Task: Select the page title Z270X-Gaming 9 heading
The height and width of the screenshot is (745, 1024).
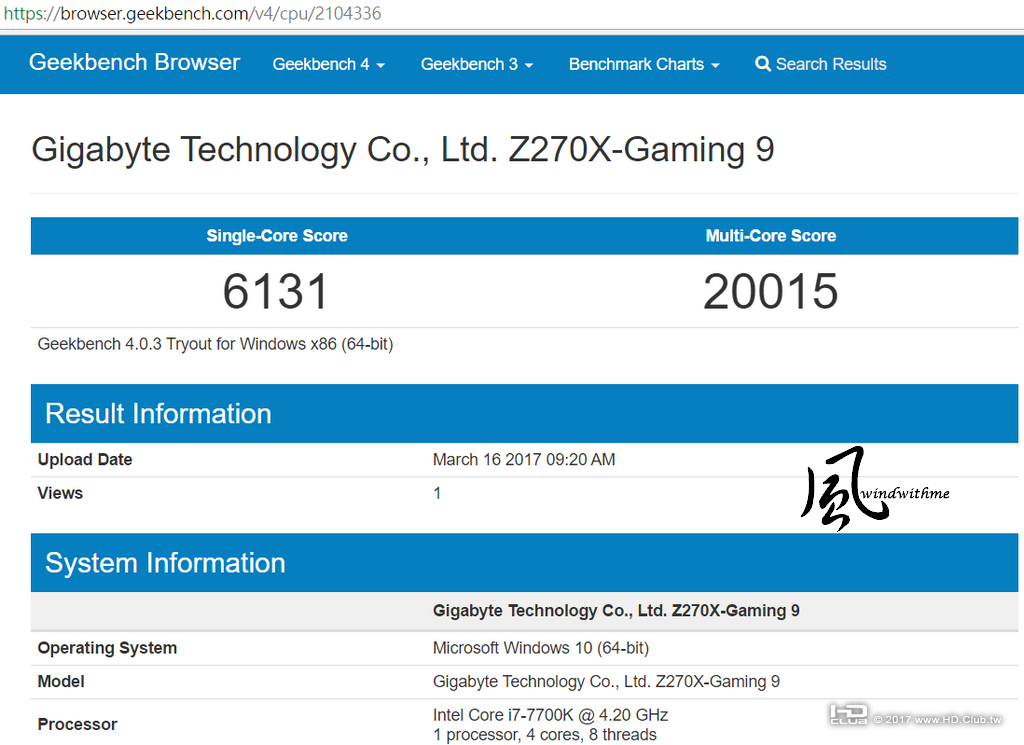Action: point(403,150)
